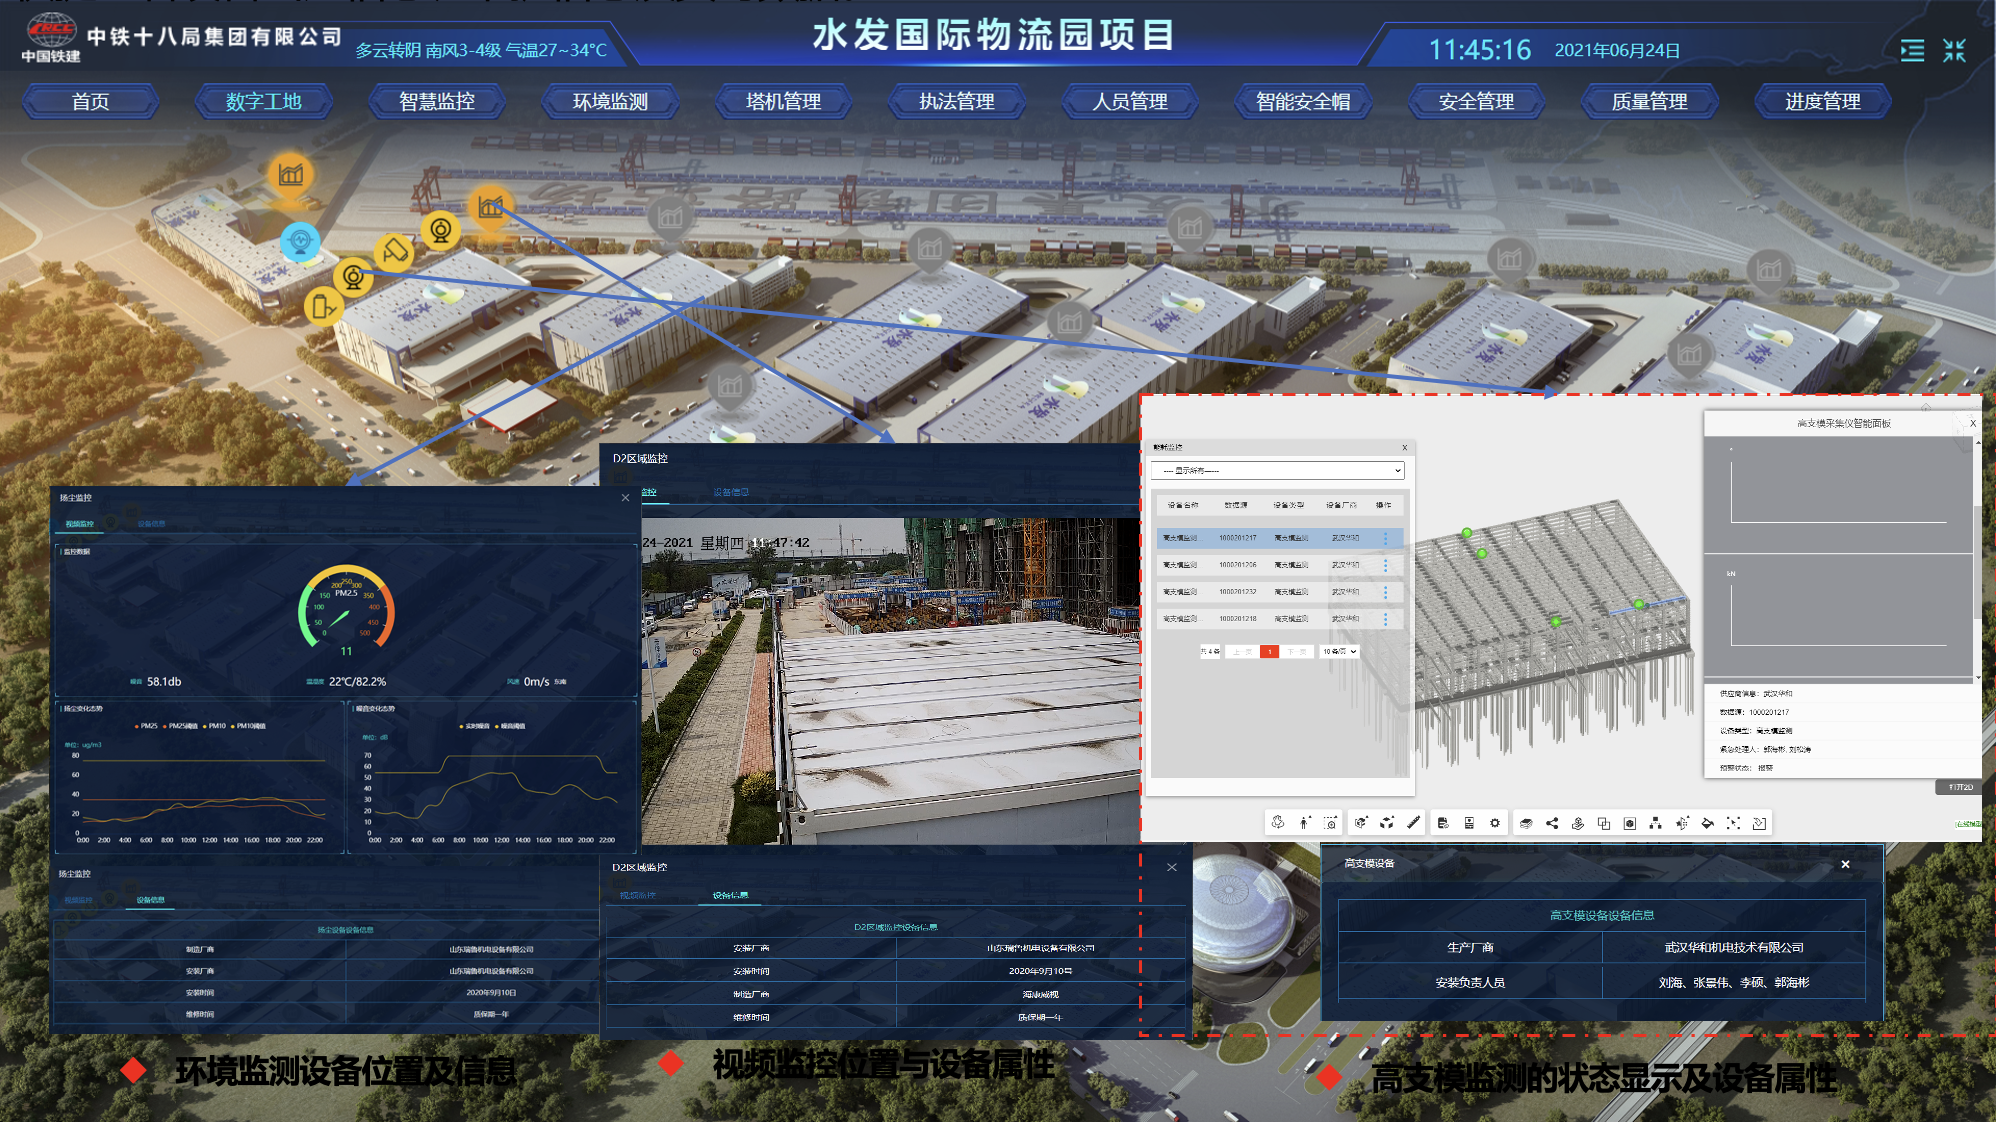Click the blue highlighted map marker icon
The width and height of the screenshot is (1996, 1122).
click(300, 241)
